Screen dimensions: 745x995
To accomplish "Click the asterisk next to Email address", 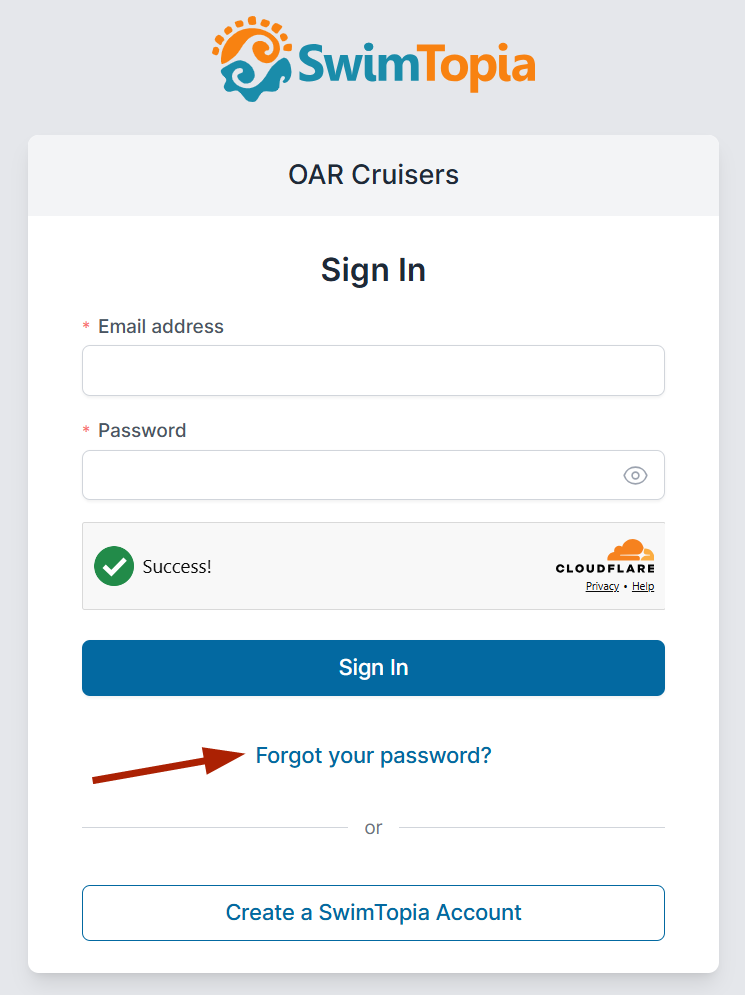I will click(85, 327).
